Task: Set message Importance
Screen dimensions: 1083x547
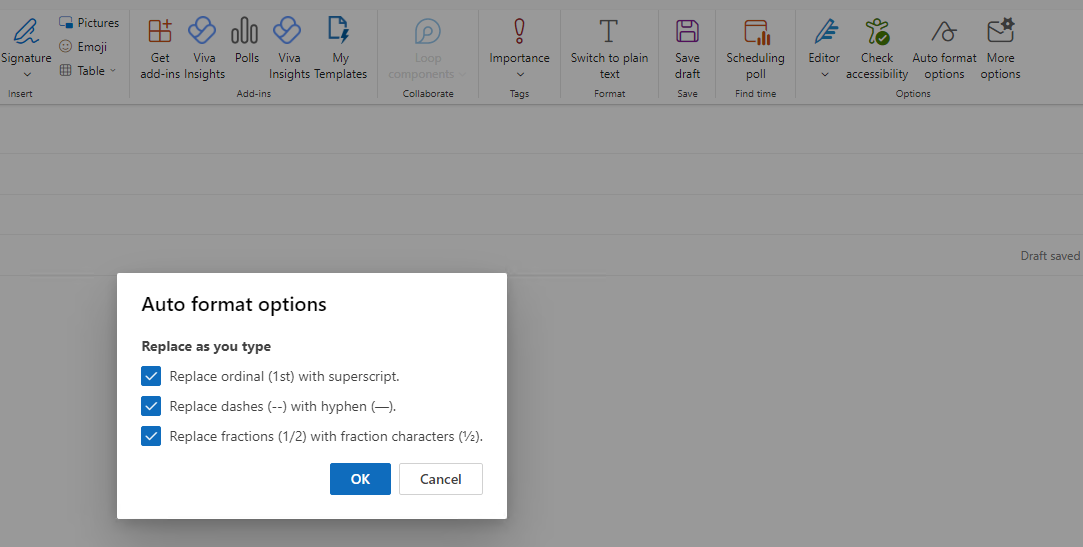Action: click(519, 41)
